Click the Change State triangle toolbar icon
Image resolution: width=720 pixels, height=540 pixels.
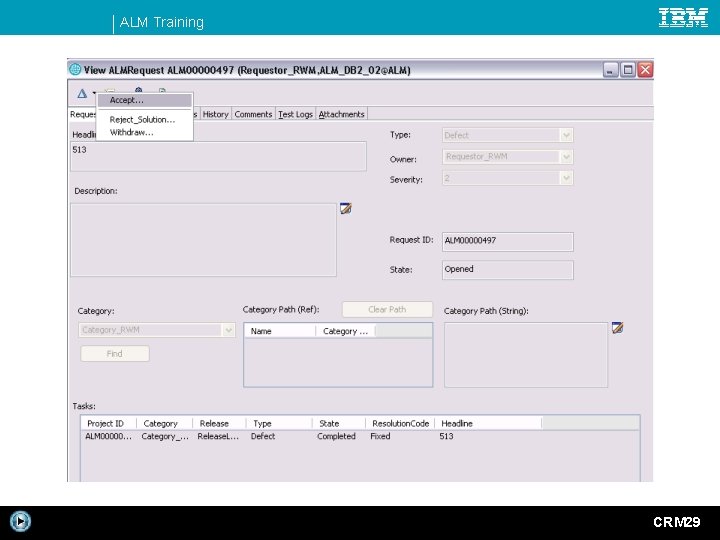pyautogui.click(x=82, y=94)
